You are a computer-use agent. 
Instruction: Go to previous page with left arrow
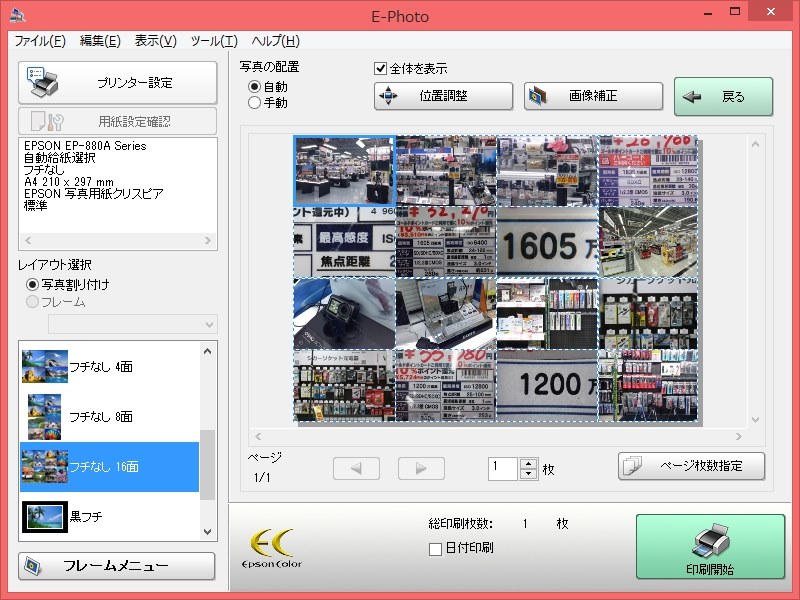coord(356,468)
